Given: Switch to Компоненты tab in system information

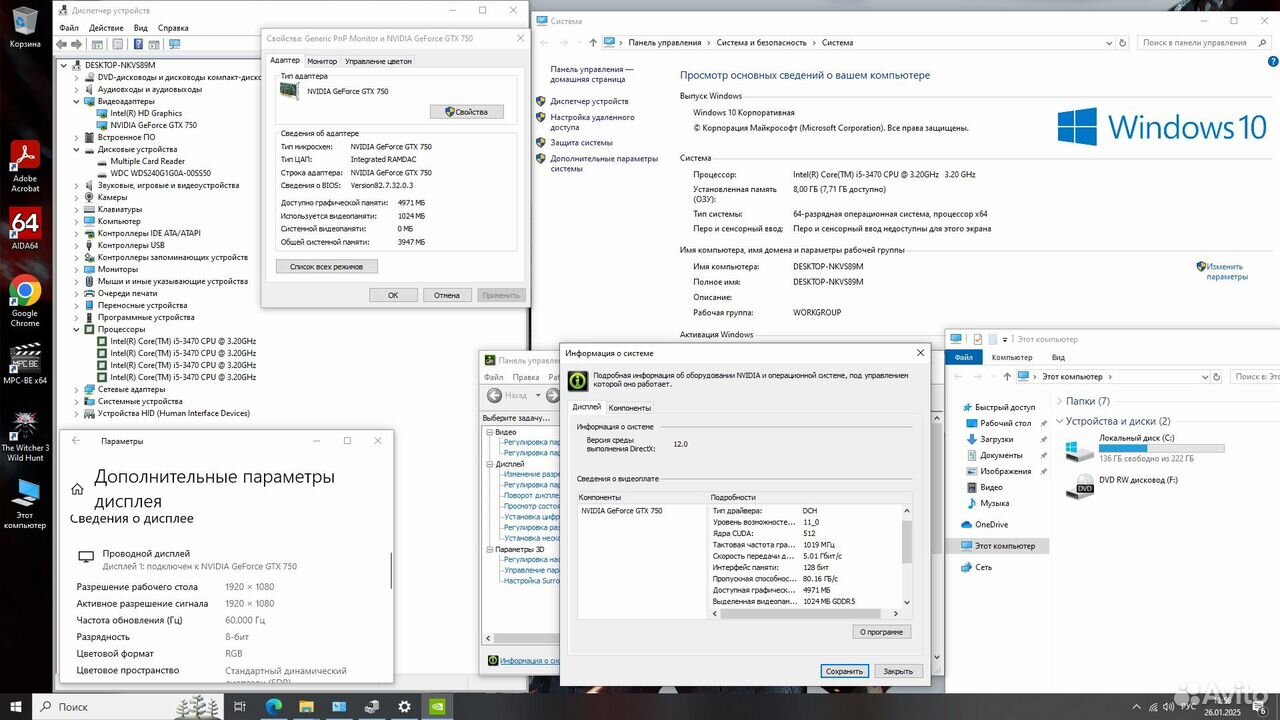Looking at the screenshot, I should pos(630,408).
